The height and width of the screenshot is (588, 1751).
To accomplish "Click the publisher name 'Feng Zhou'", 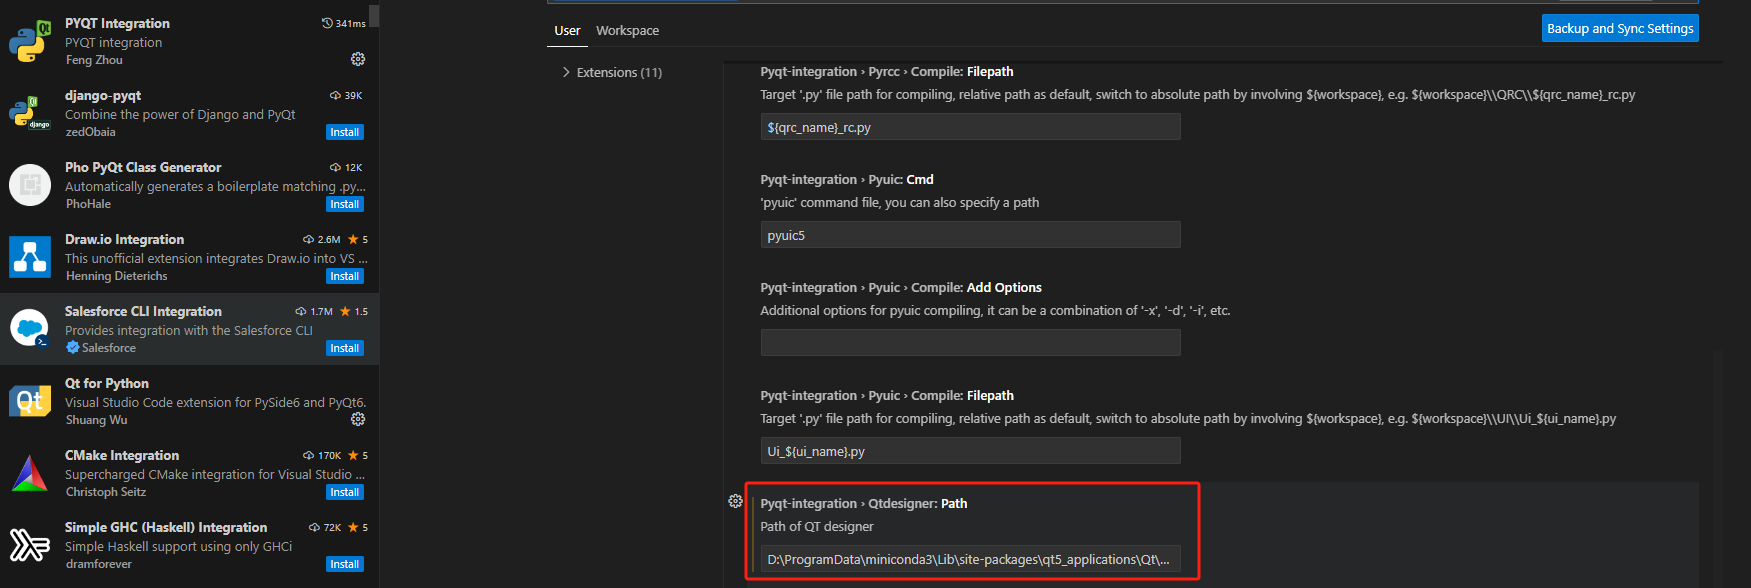I will point(94,60).
